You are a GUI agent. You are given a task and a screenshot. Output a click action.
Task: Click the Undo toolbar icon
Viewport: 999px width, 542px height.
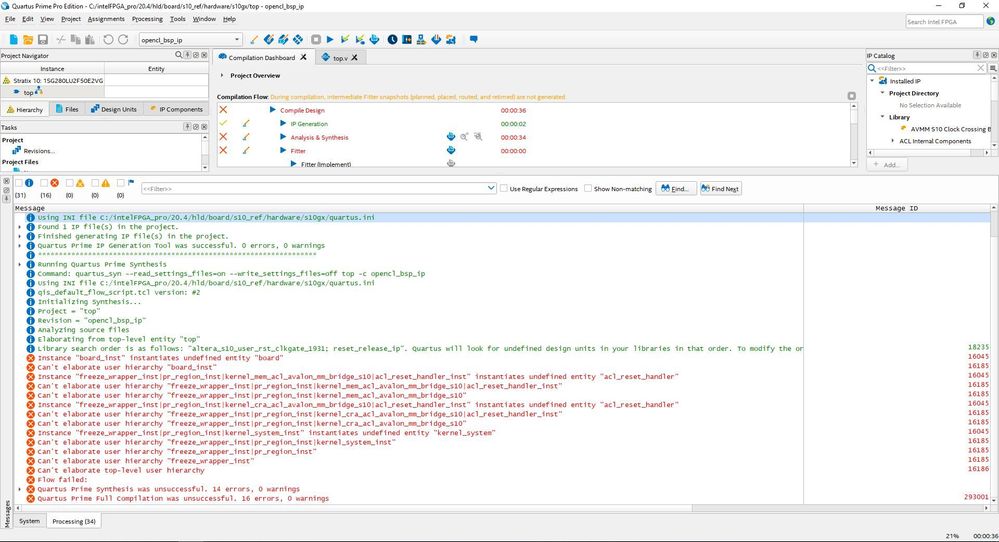[108, 40]
